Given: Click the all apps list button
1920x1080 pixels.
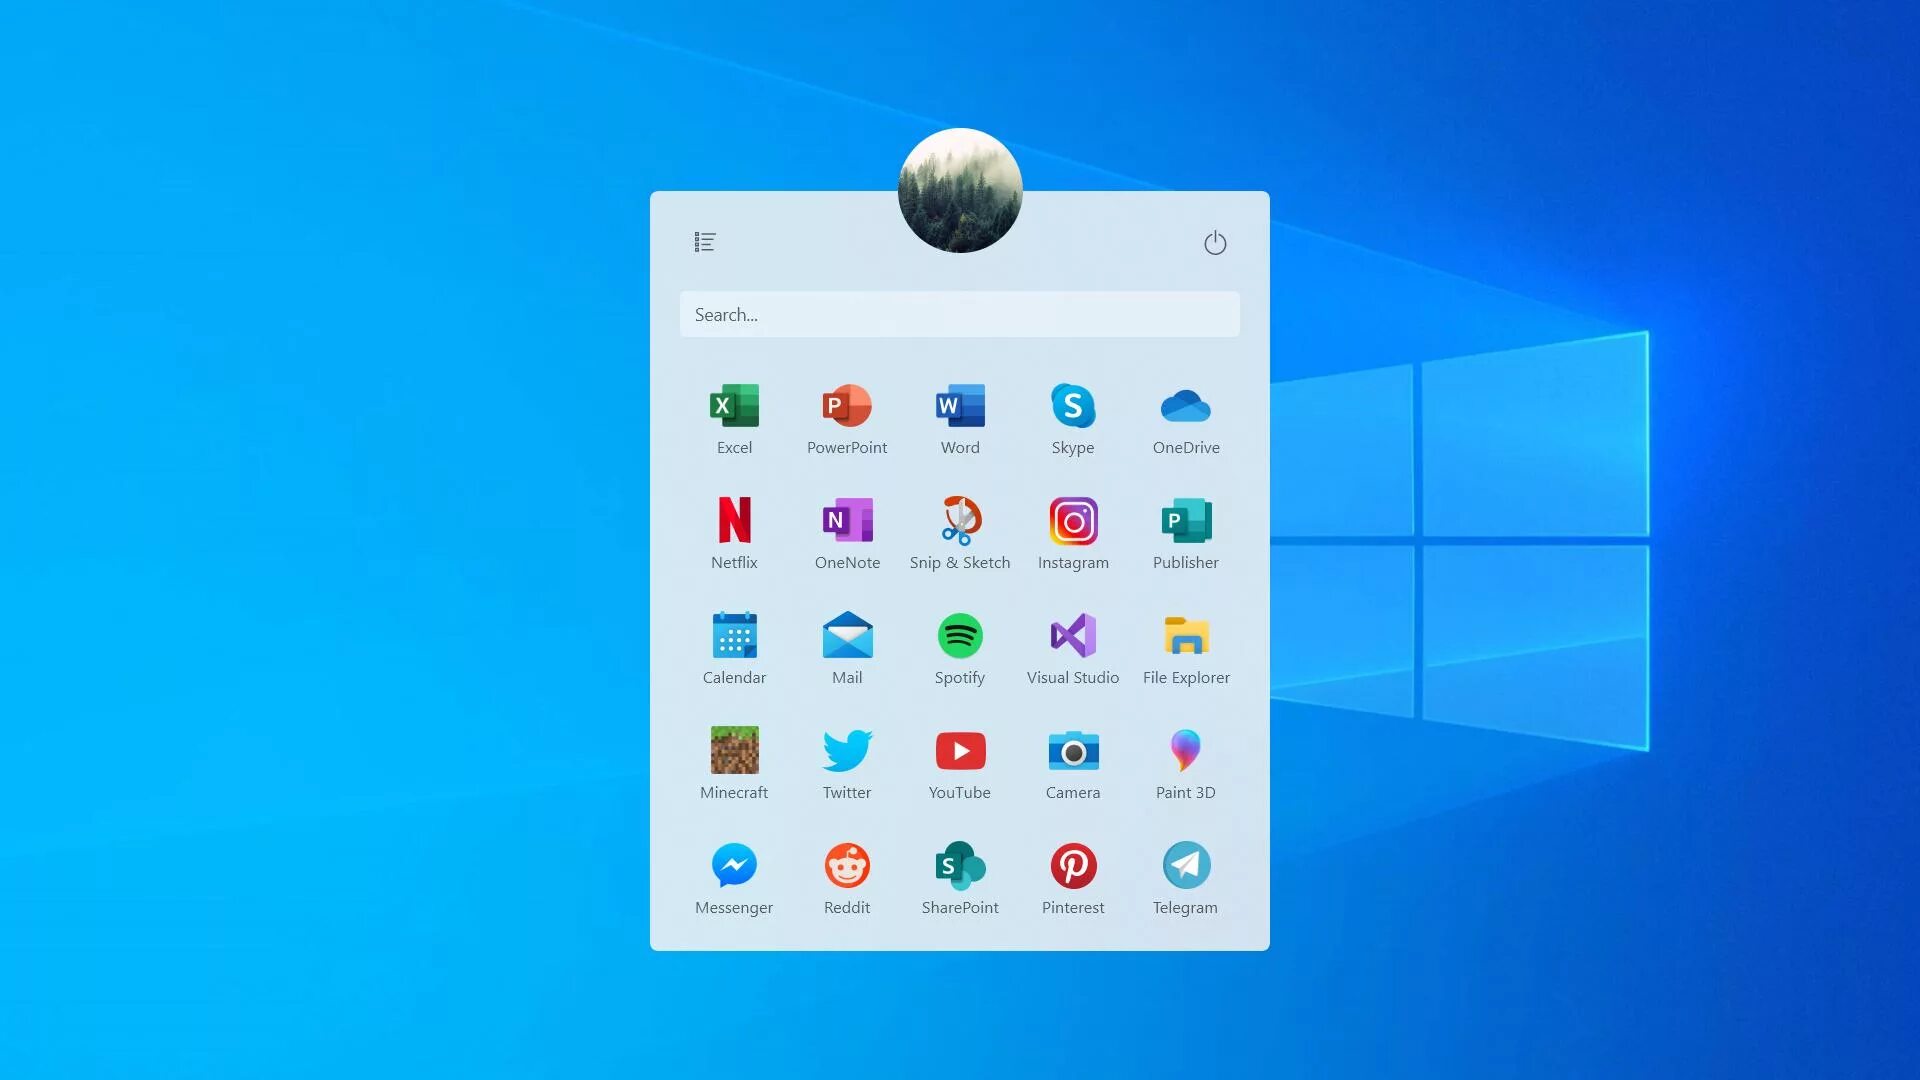Looking at the screenshot, I should [x=705, y=241].
